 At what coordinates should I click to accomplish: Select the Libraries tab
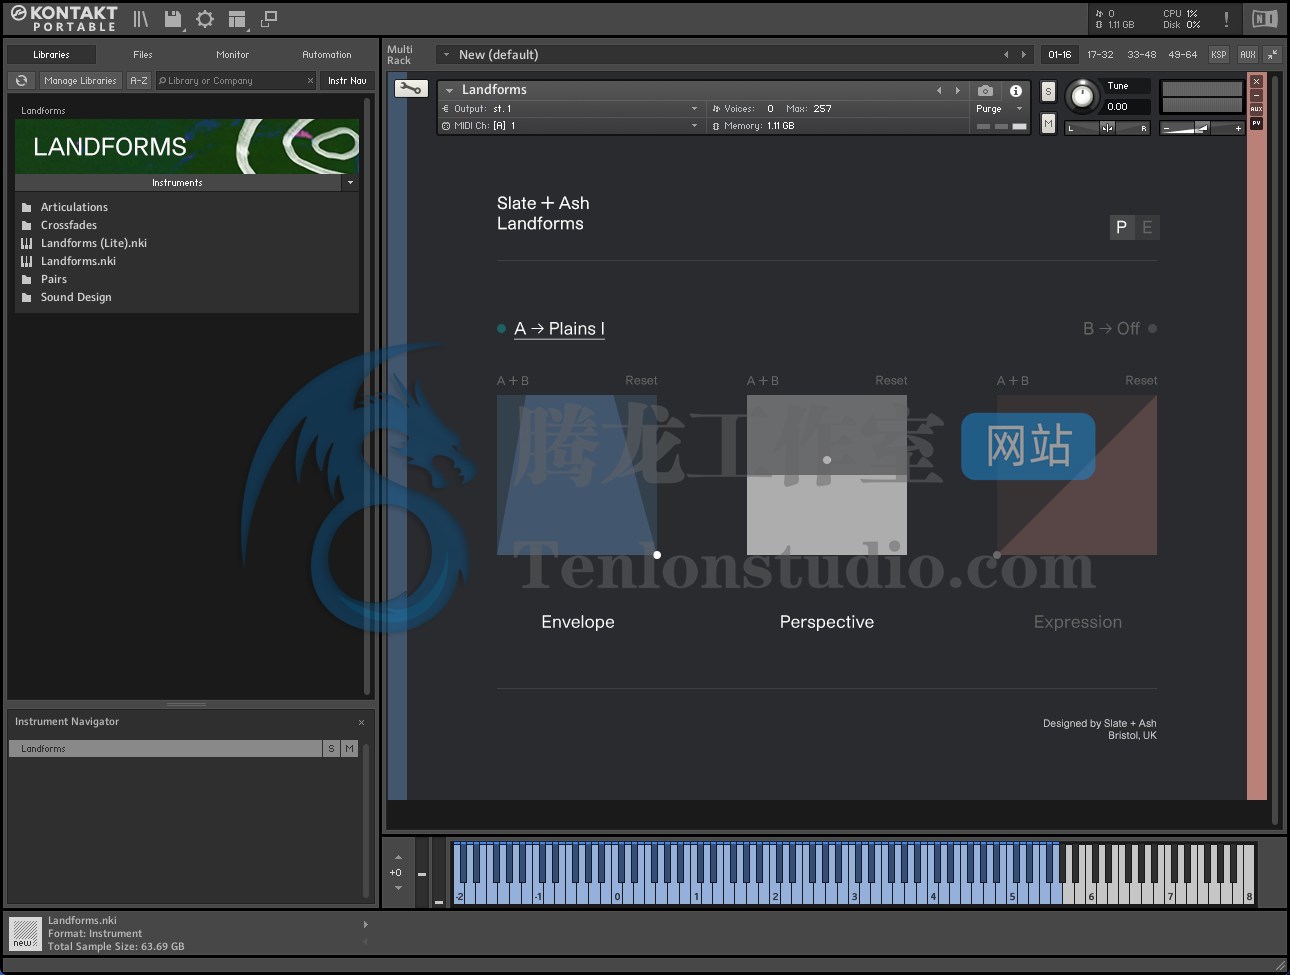coord(51,55)
